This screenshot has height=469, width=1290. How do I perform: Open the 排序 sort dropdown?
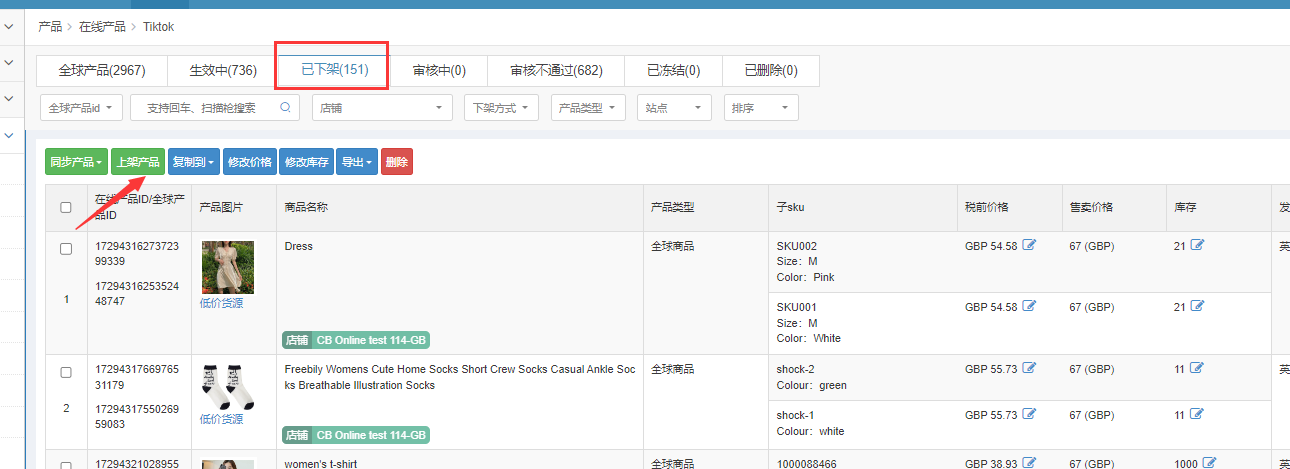761,108
